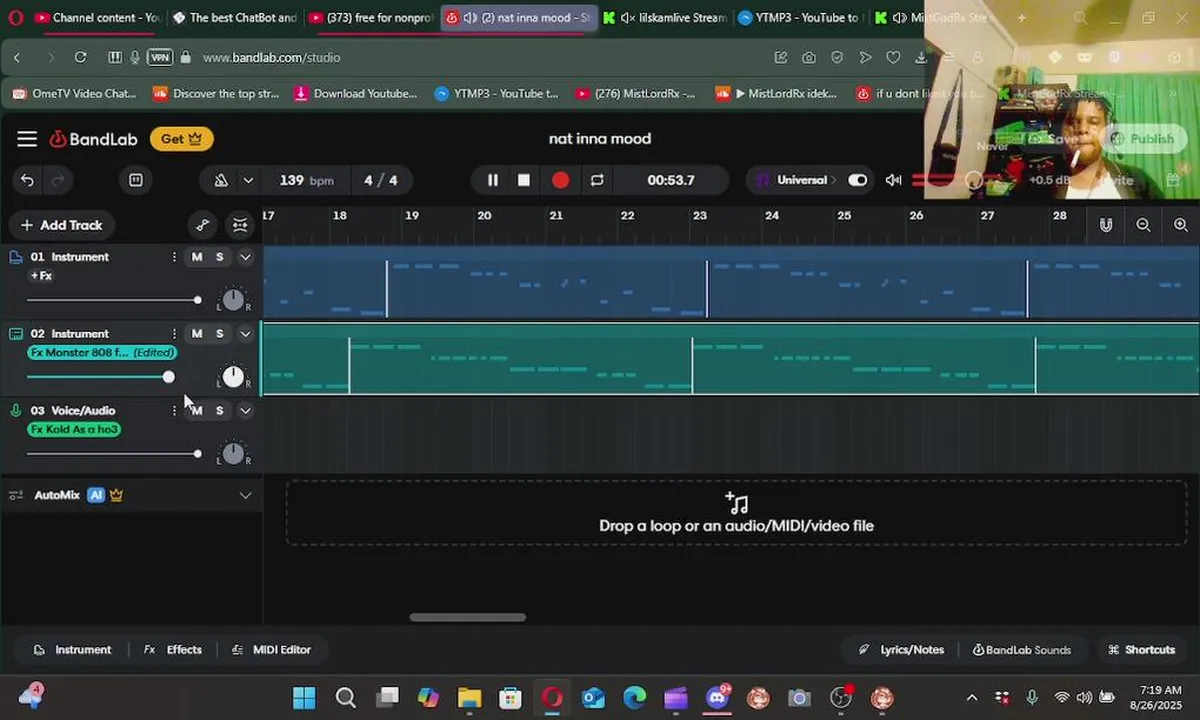Expand track 03 Voice/Audio chevron
Image resolution: width=1200 pixels, height=720 pixels.
(245, 411)
